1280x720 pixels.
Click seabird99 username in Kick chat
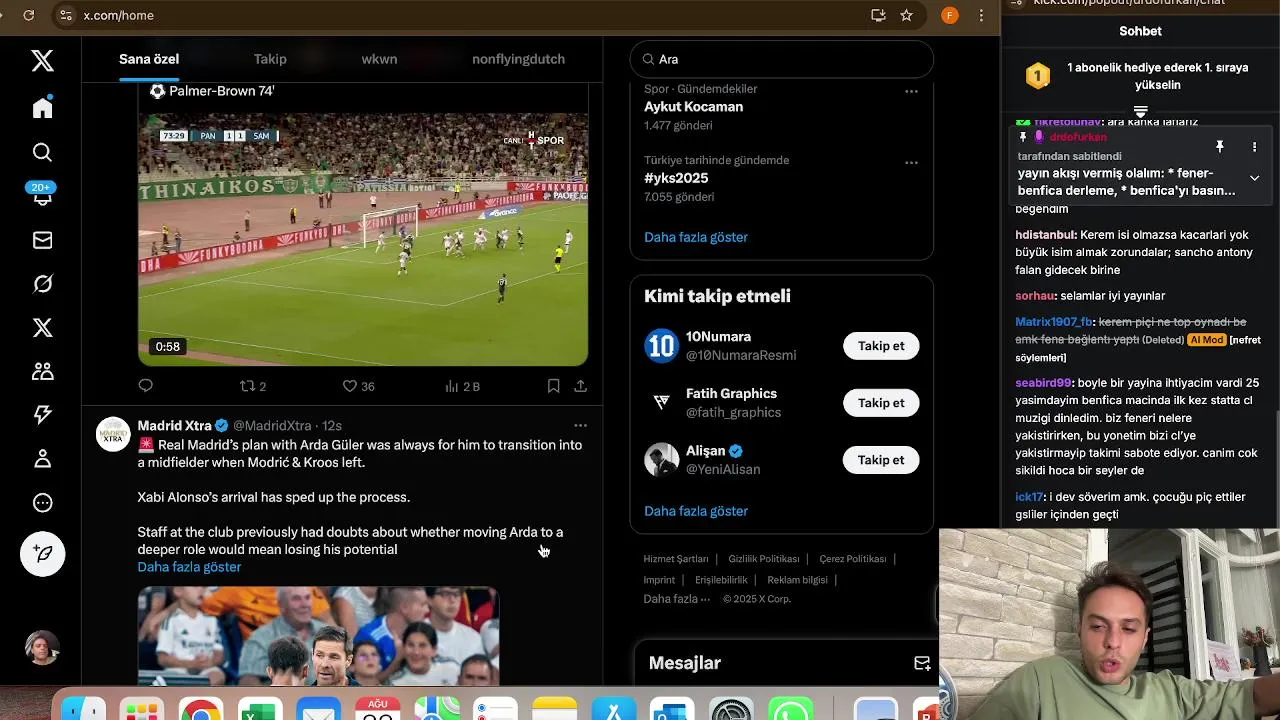[1043, 383]
